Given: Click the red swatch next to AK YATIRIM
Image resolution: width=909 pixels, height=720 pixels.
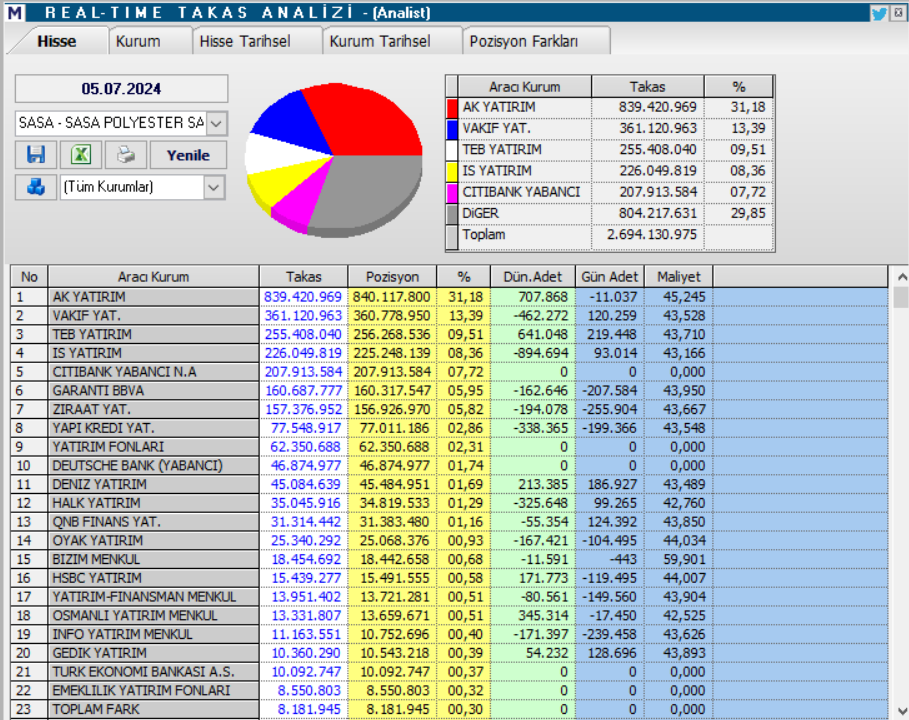Looking at the screenshot, I should [453, 107].
